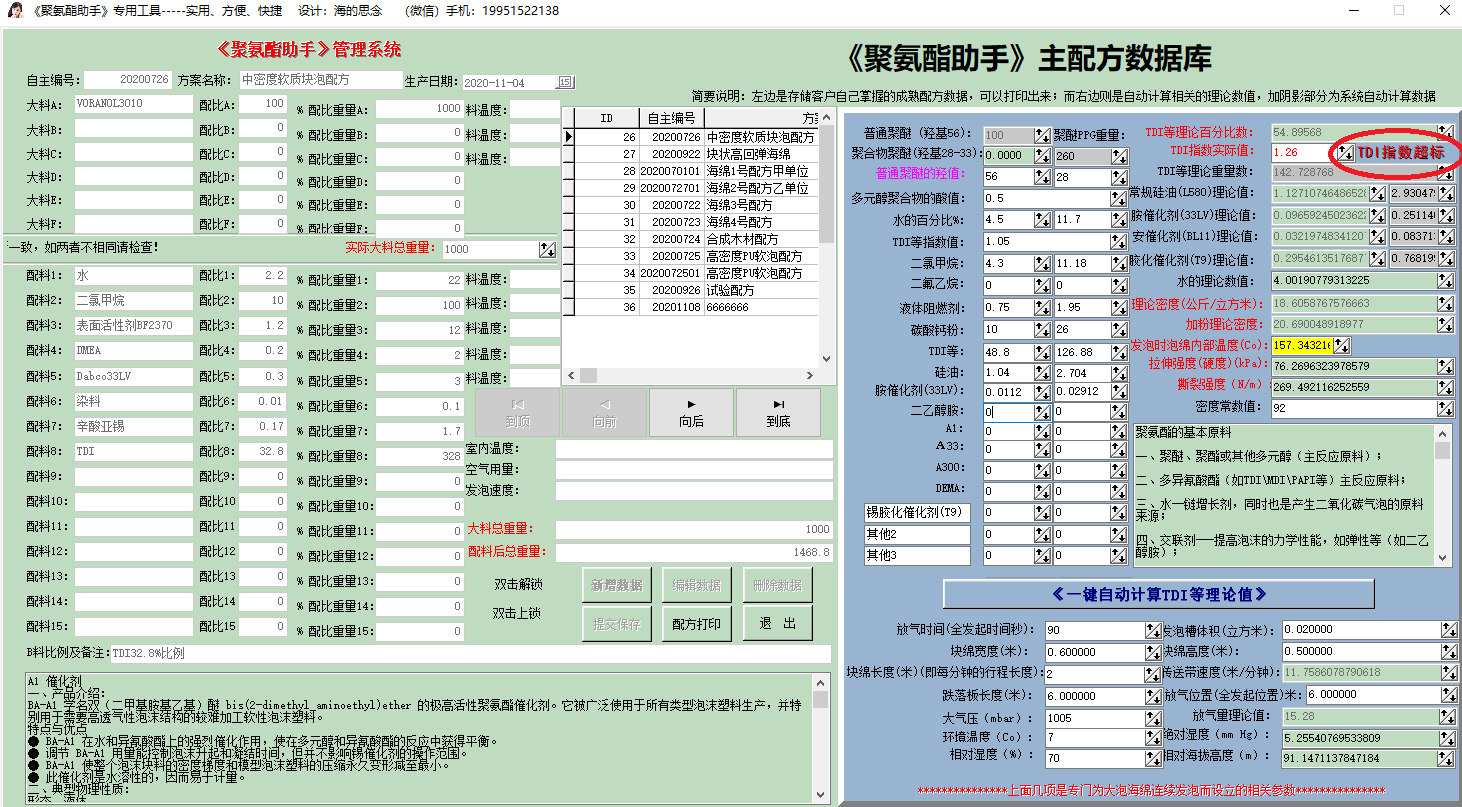This screenshot has height=807, width=1462.
Task: Click the 配方打印 button
Action: (698, 624)
